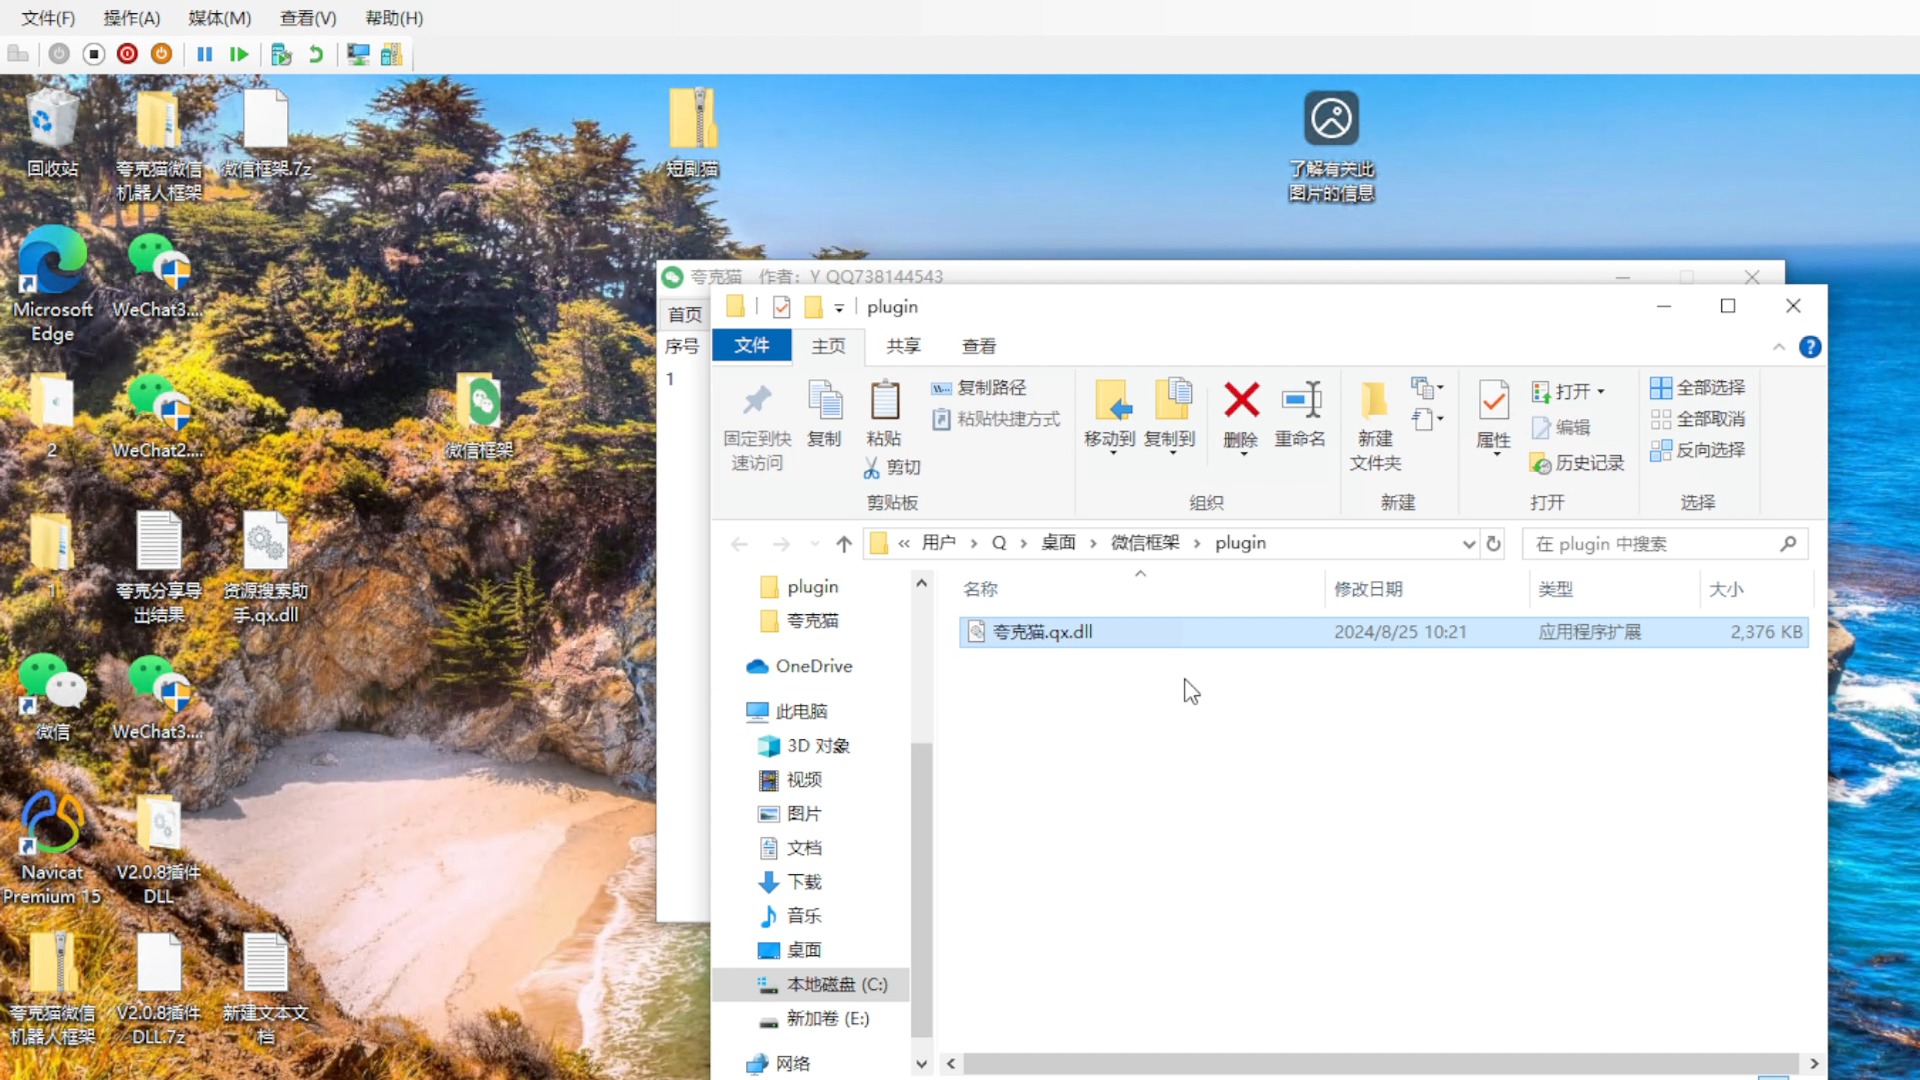Click the green resume/play VM button
The image size is (1920, 1080).
point(239,54)
